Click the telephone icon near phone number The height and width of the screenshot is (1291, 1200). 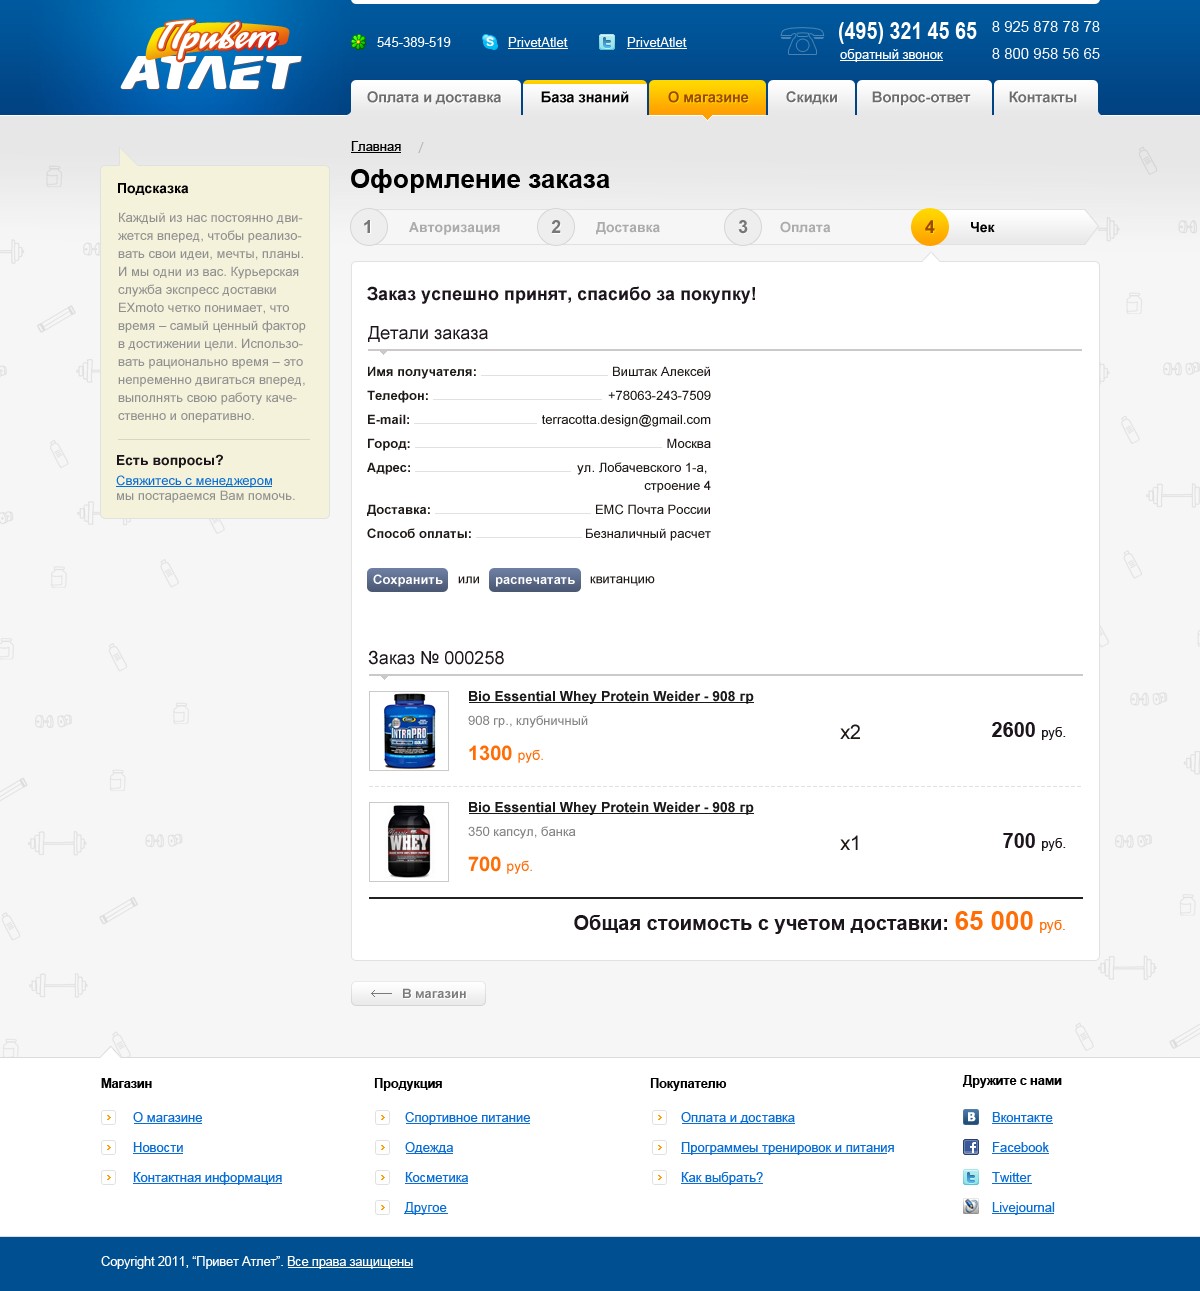pyautogui.click(x=802, y=41)
